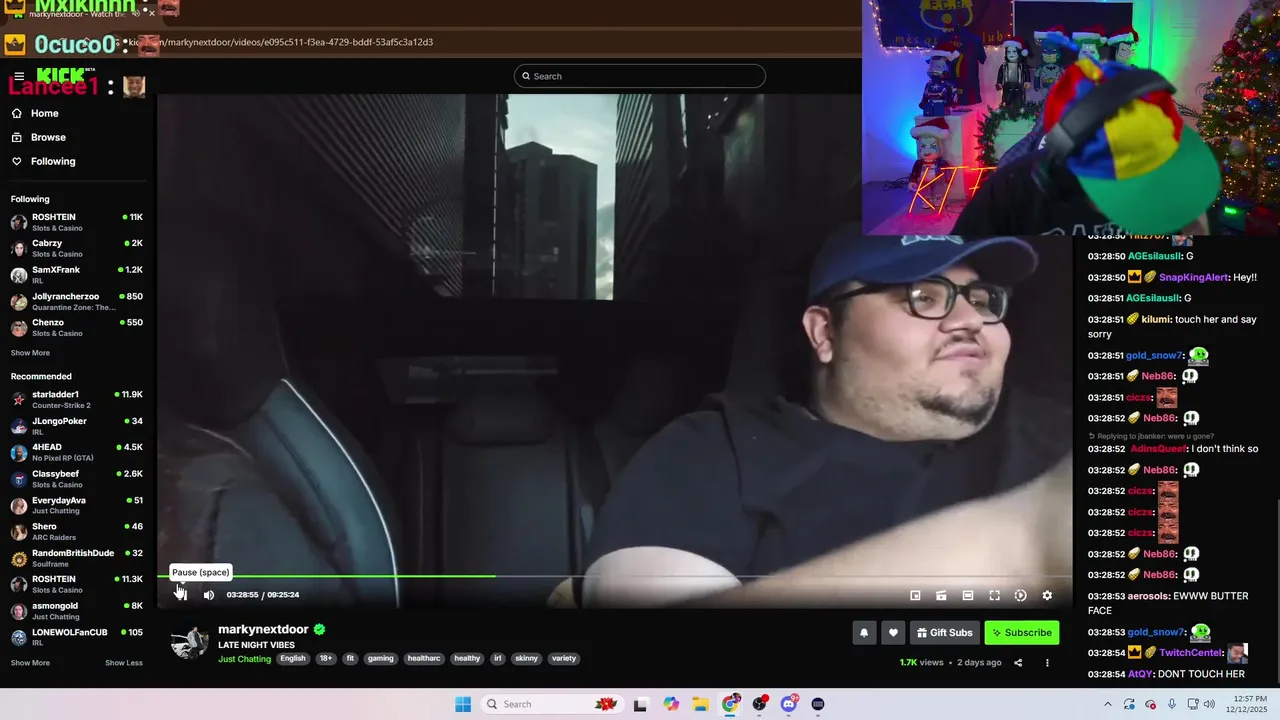Click the chat panel scrollbar

click(1276, 590)
